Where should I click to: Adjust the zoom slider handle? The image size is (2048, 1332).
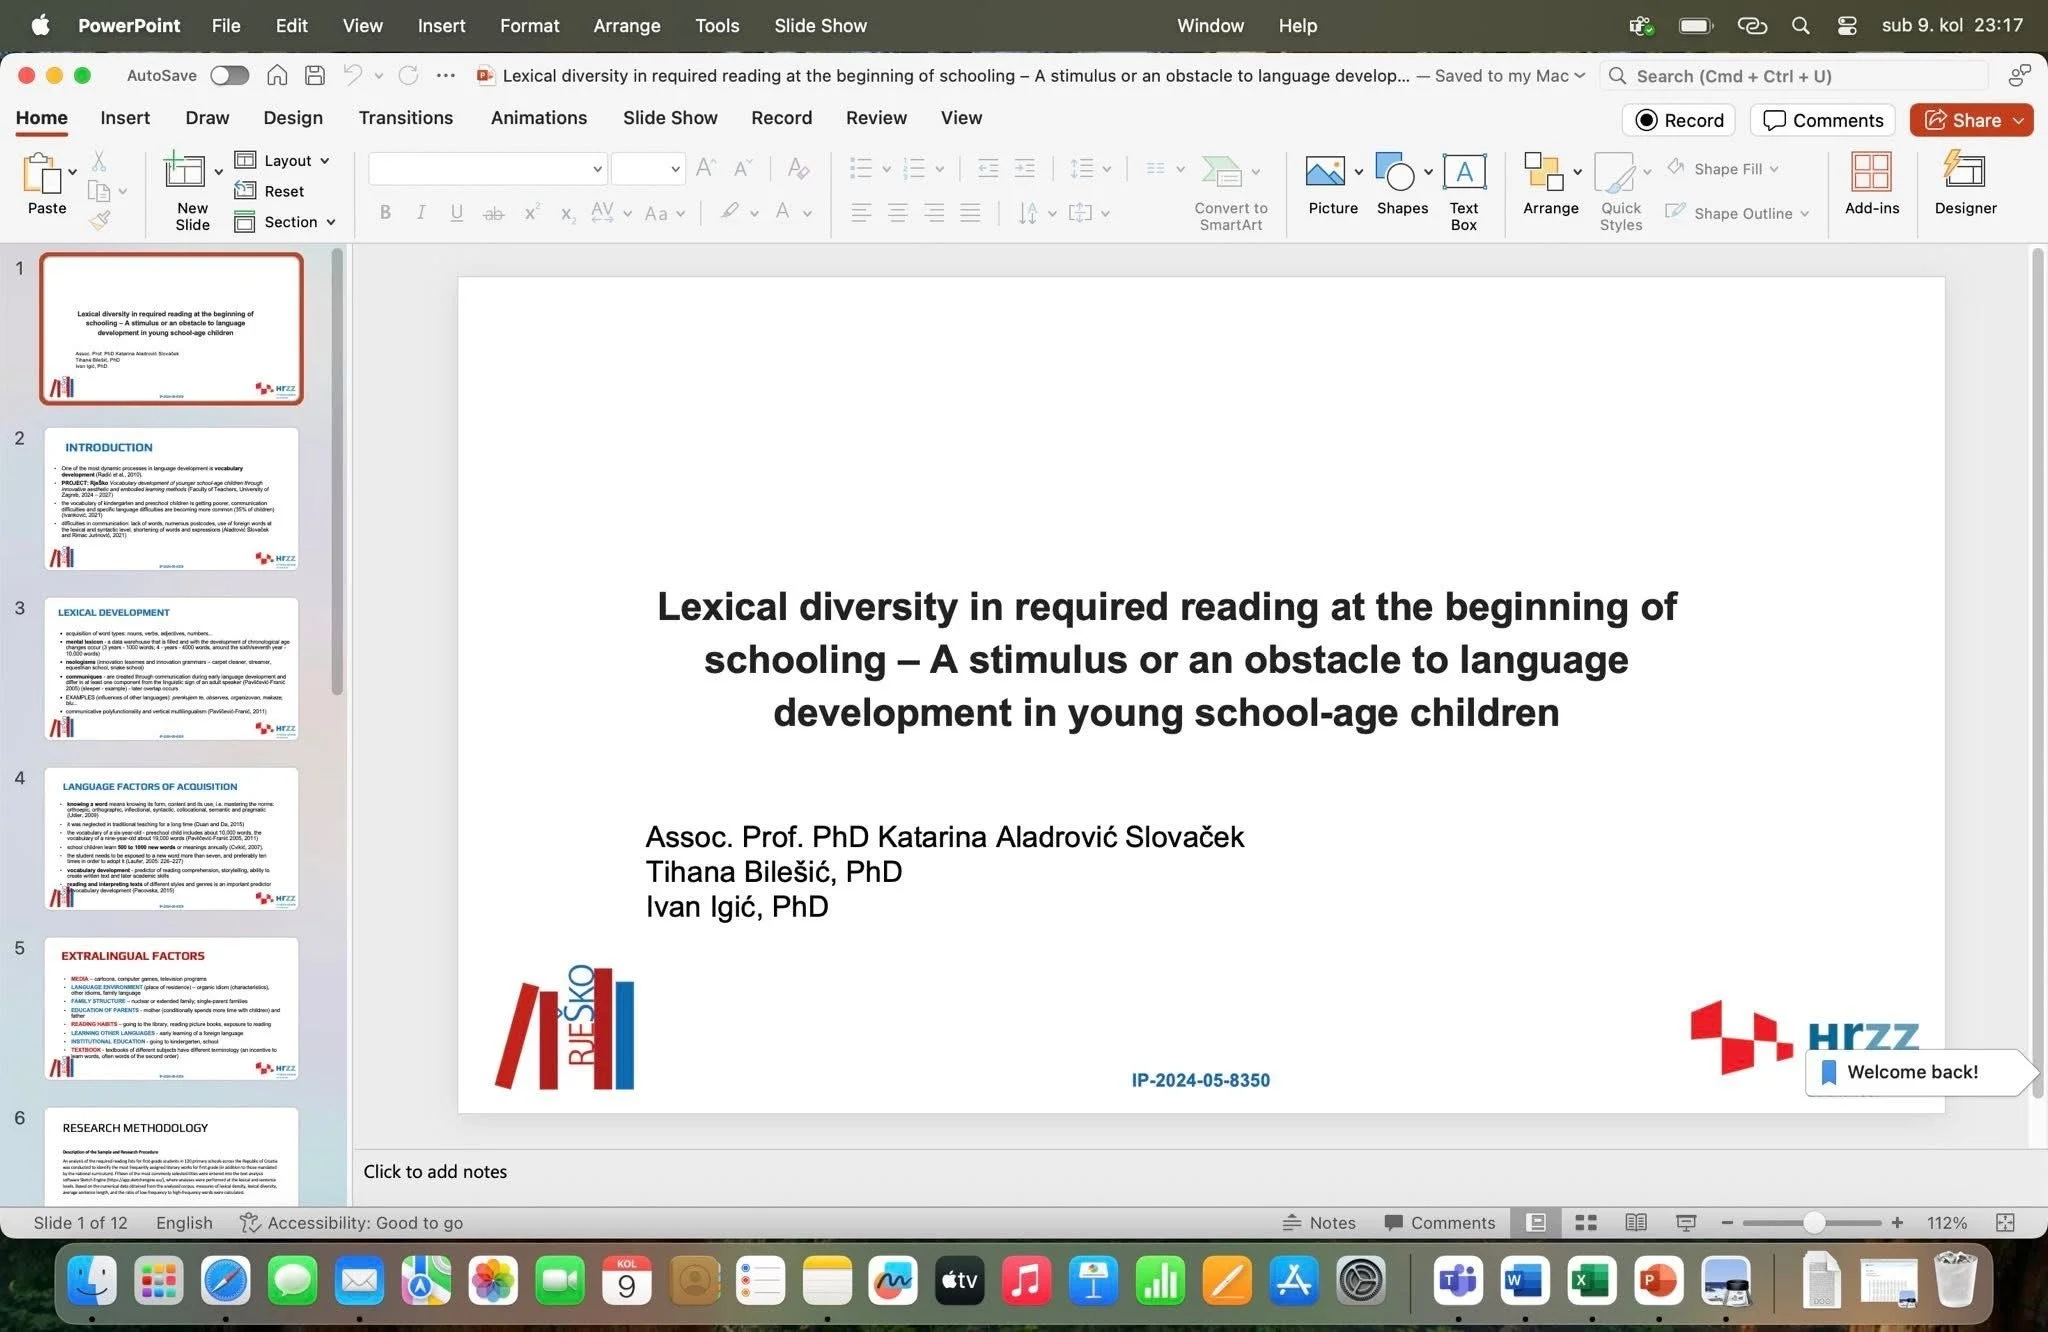tap(1813, 1222)
